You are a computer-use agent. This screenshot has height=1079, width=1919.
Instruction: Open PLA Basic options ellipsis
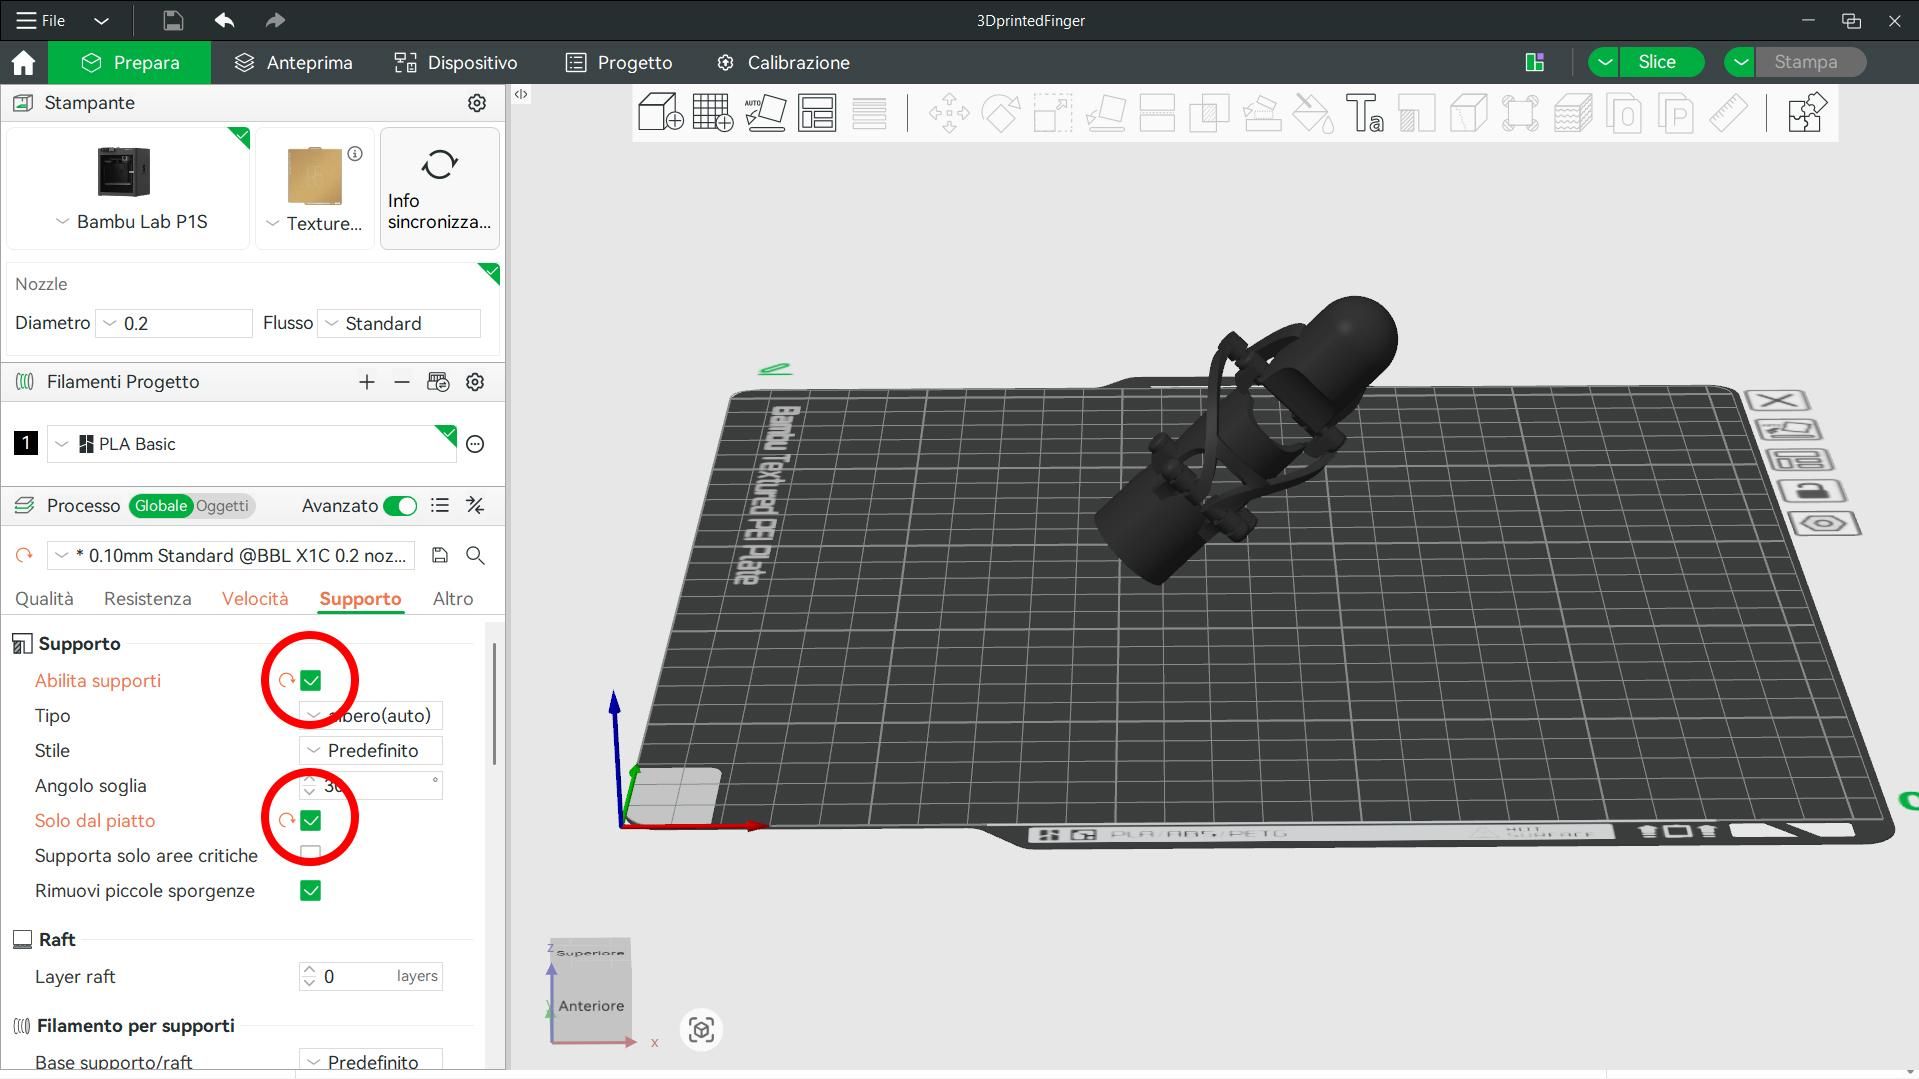475,444
